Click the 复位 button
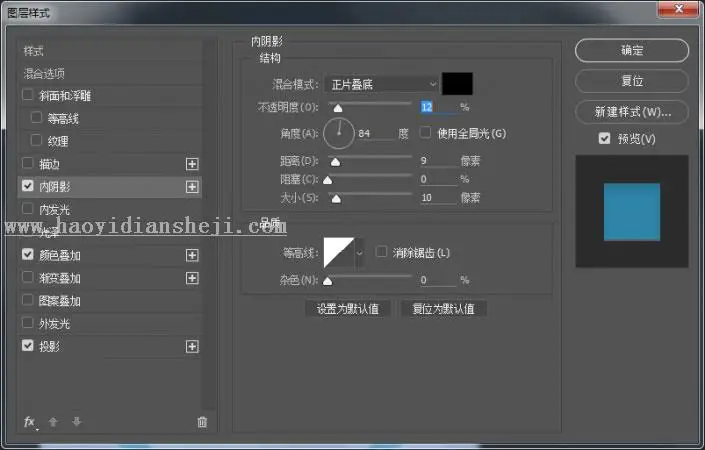The height and width of the screenshot is (450, 705). click(632, 81)
